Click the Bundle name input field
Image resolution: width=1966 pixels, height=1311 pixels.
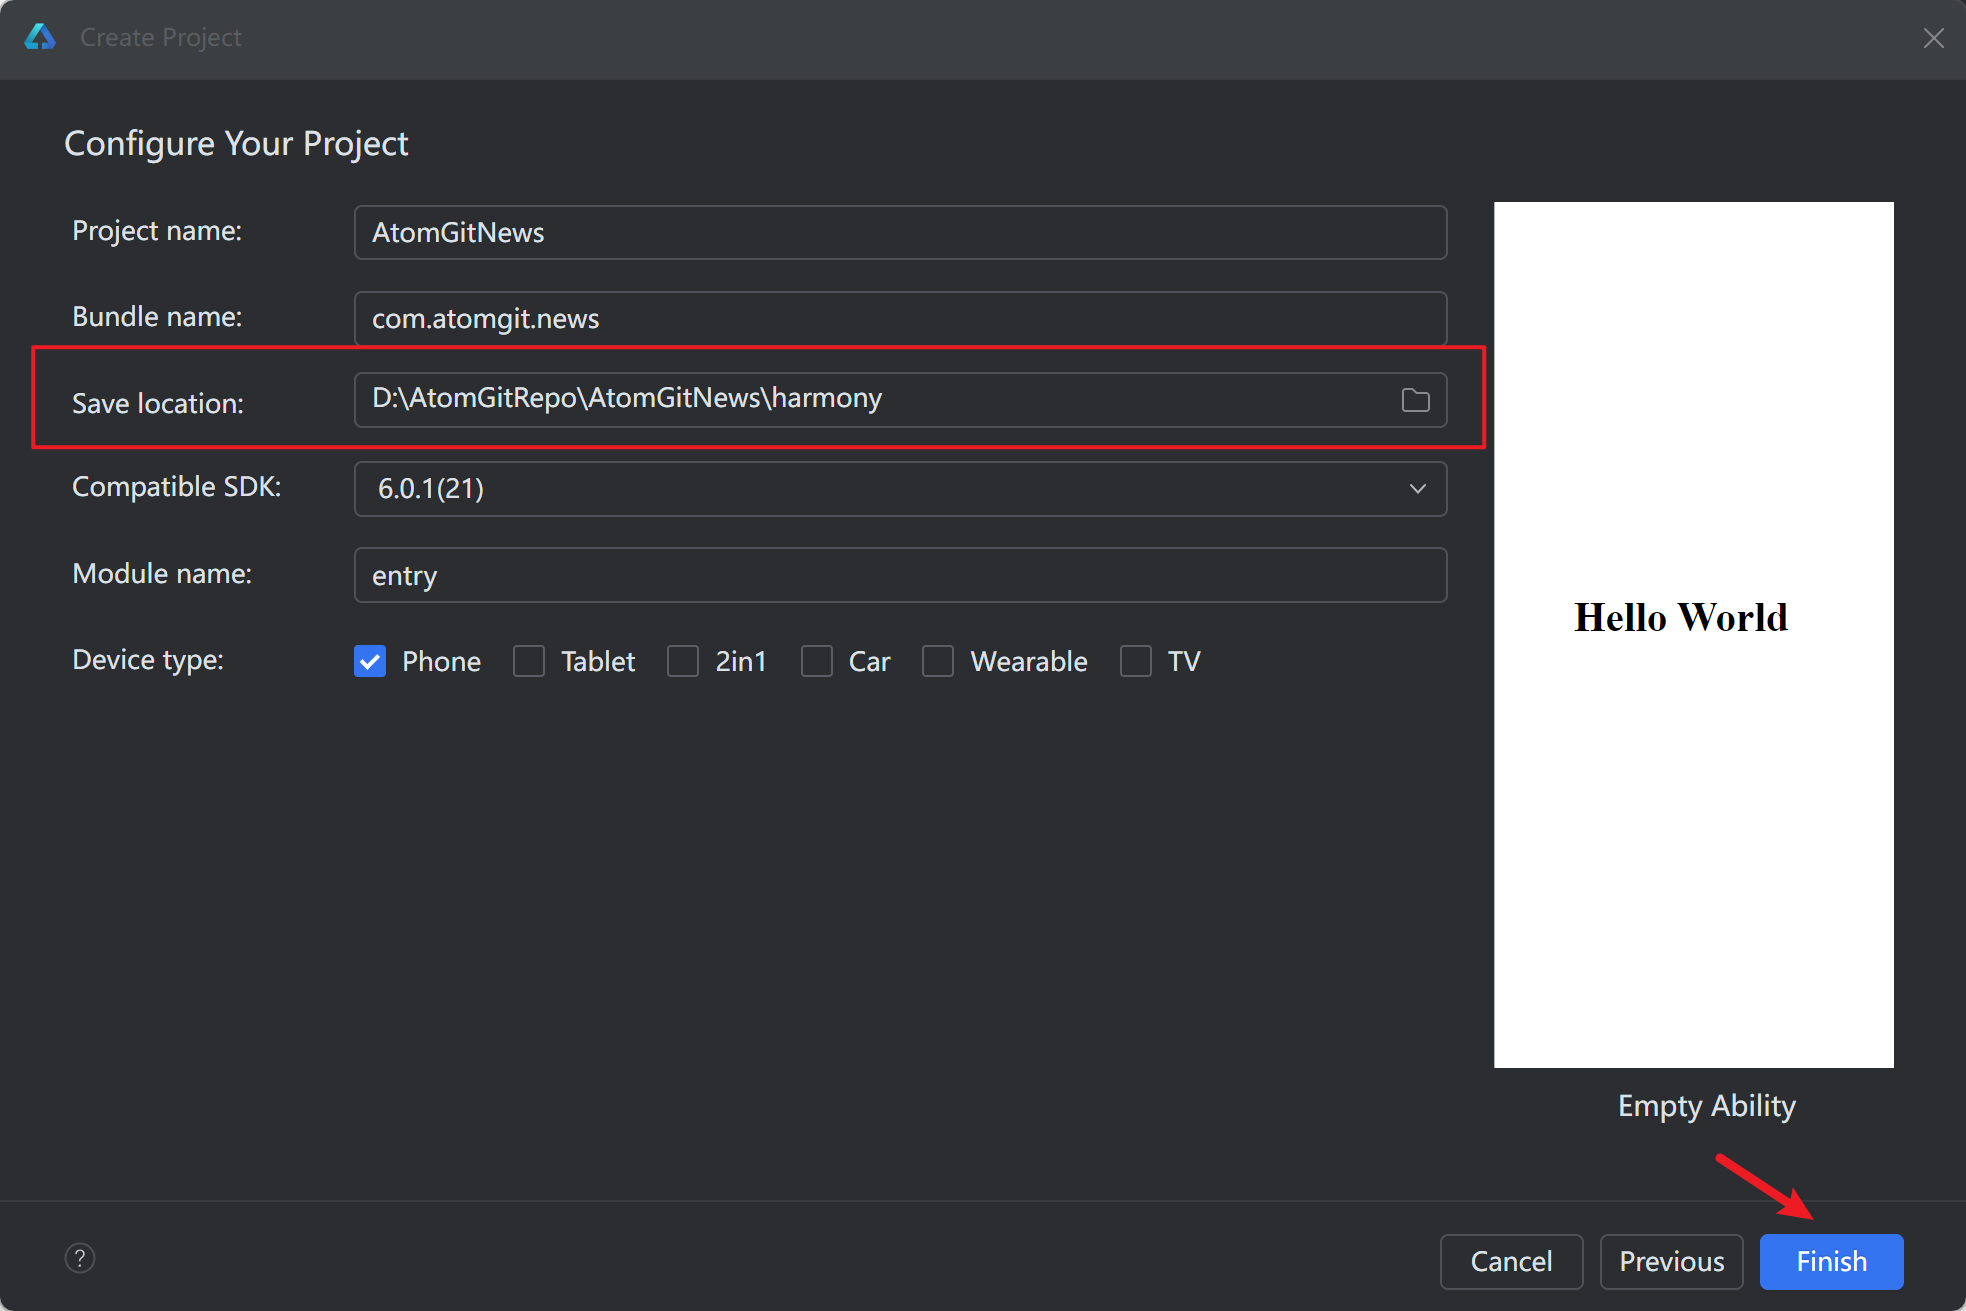(x=900, y=319)
